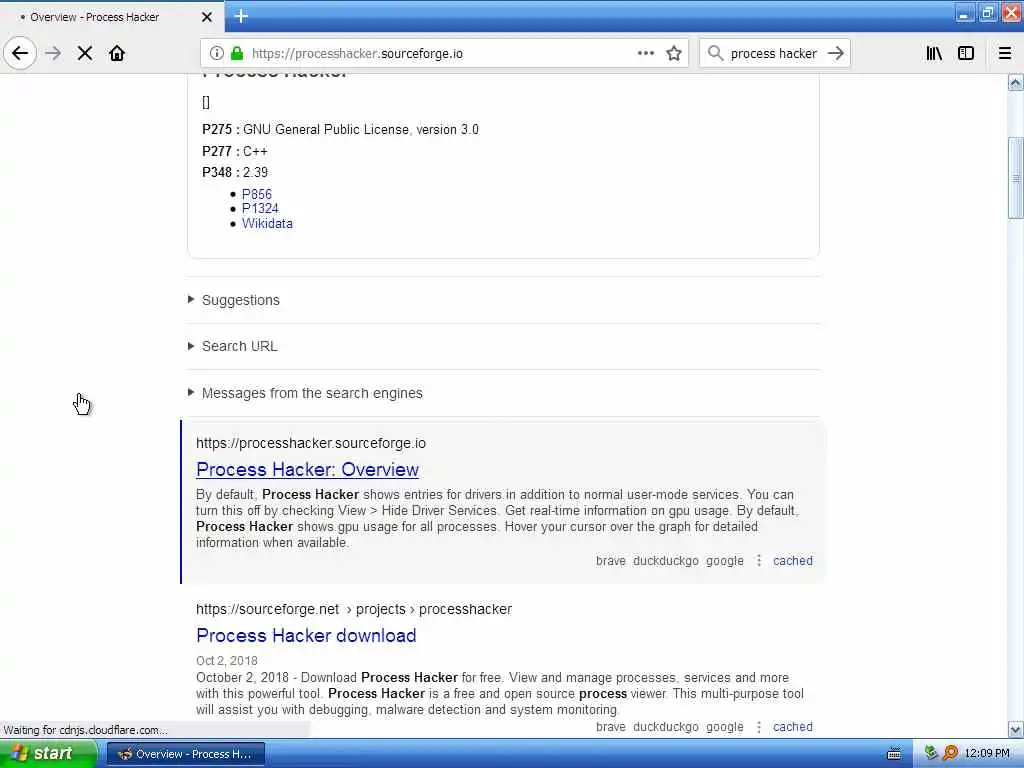
Task: Click 'https://sourceforge.net › projects › processhacker' breadcrumb
Action: pyautogui.click(x=354, y=609)
